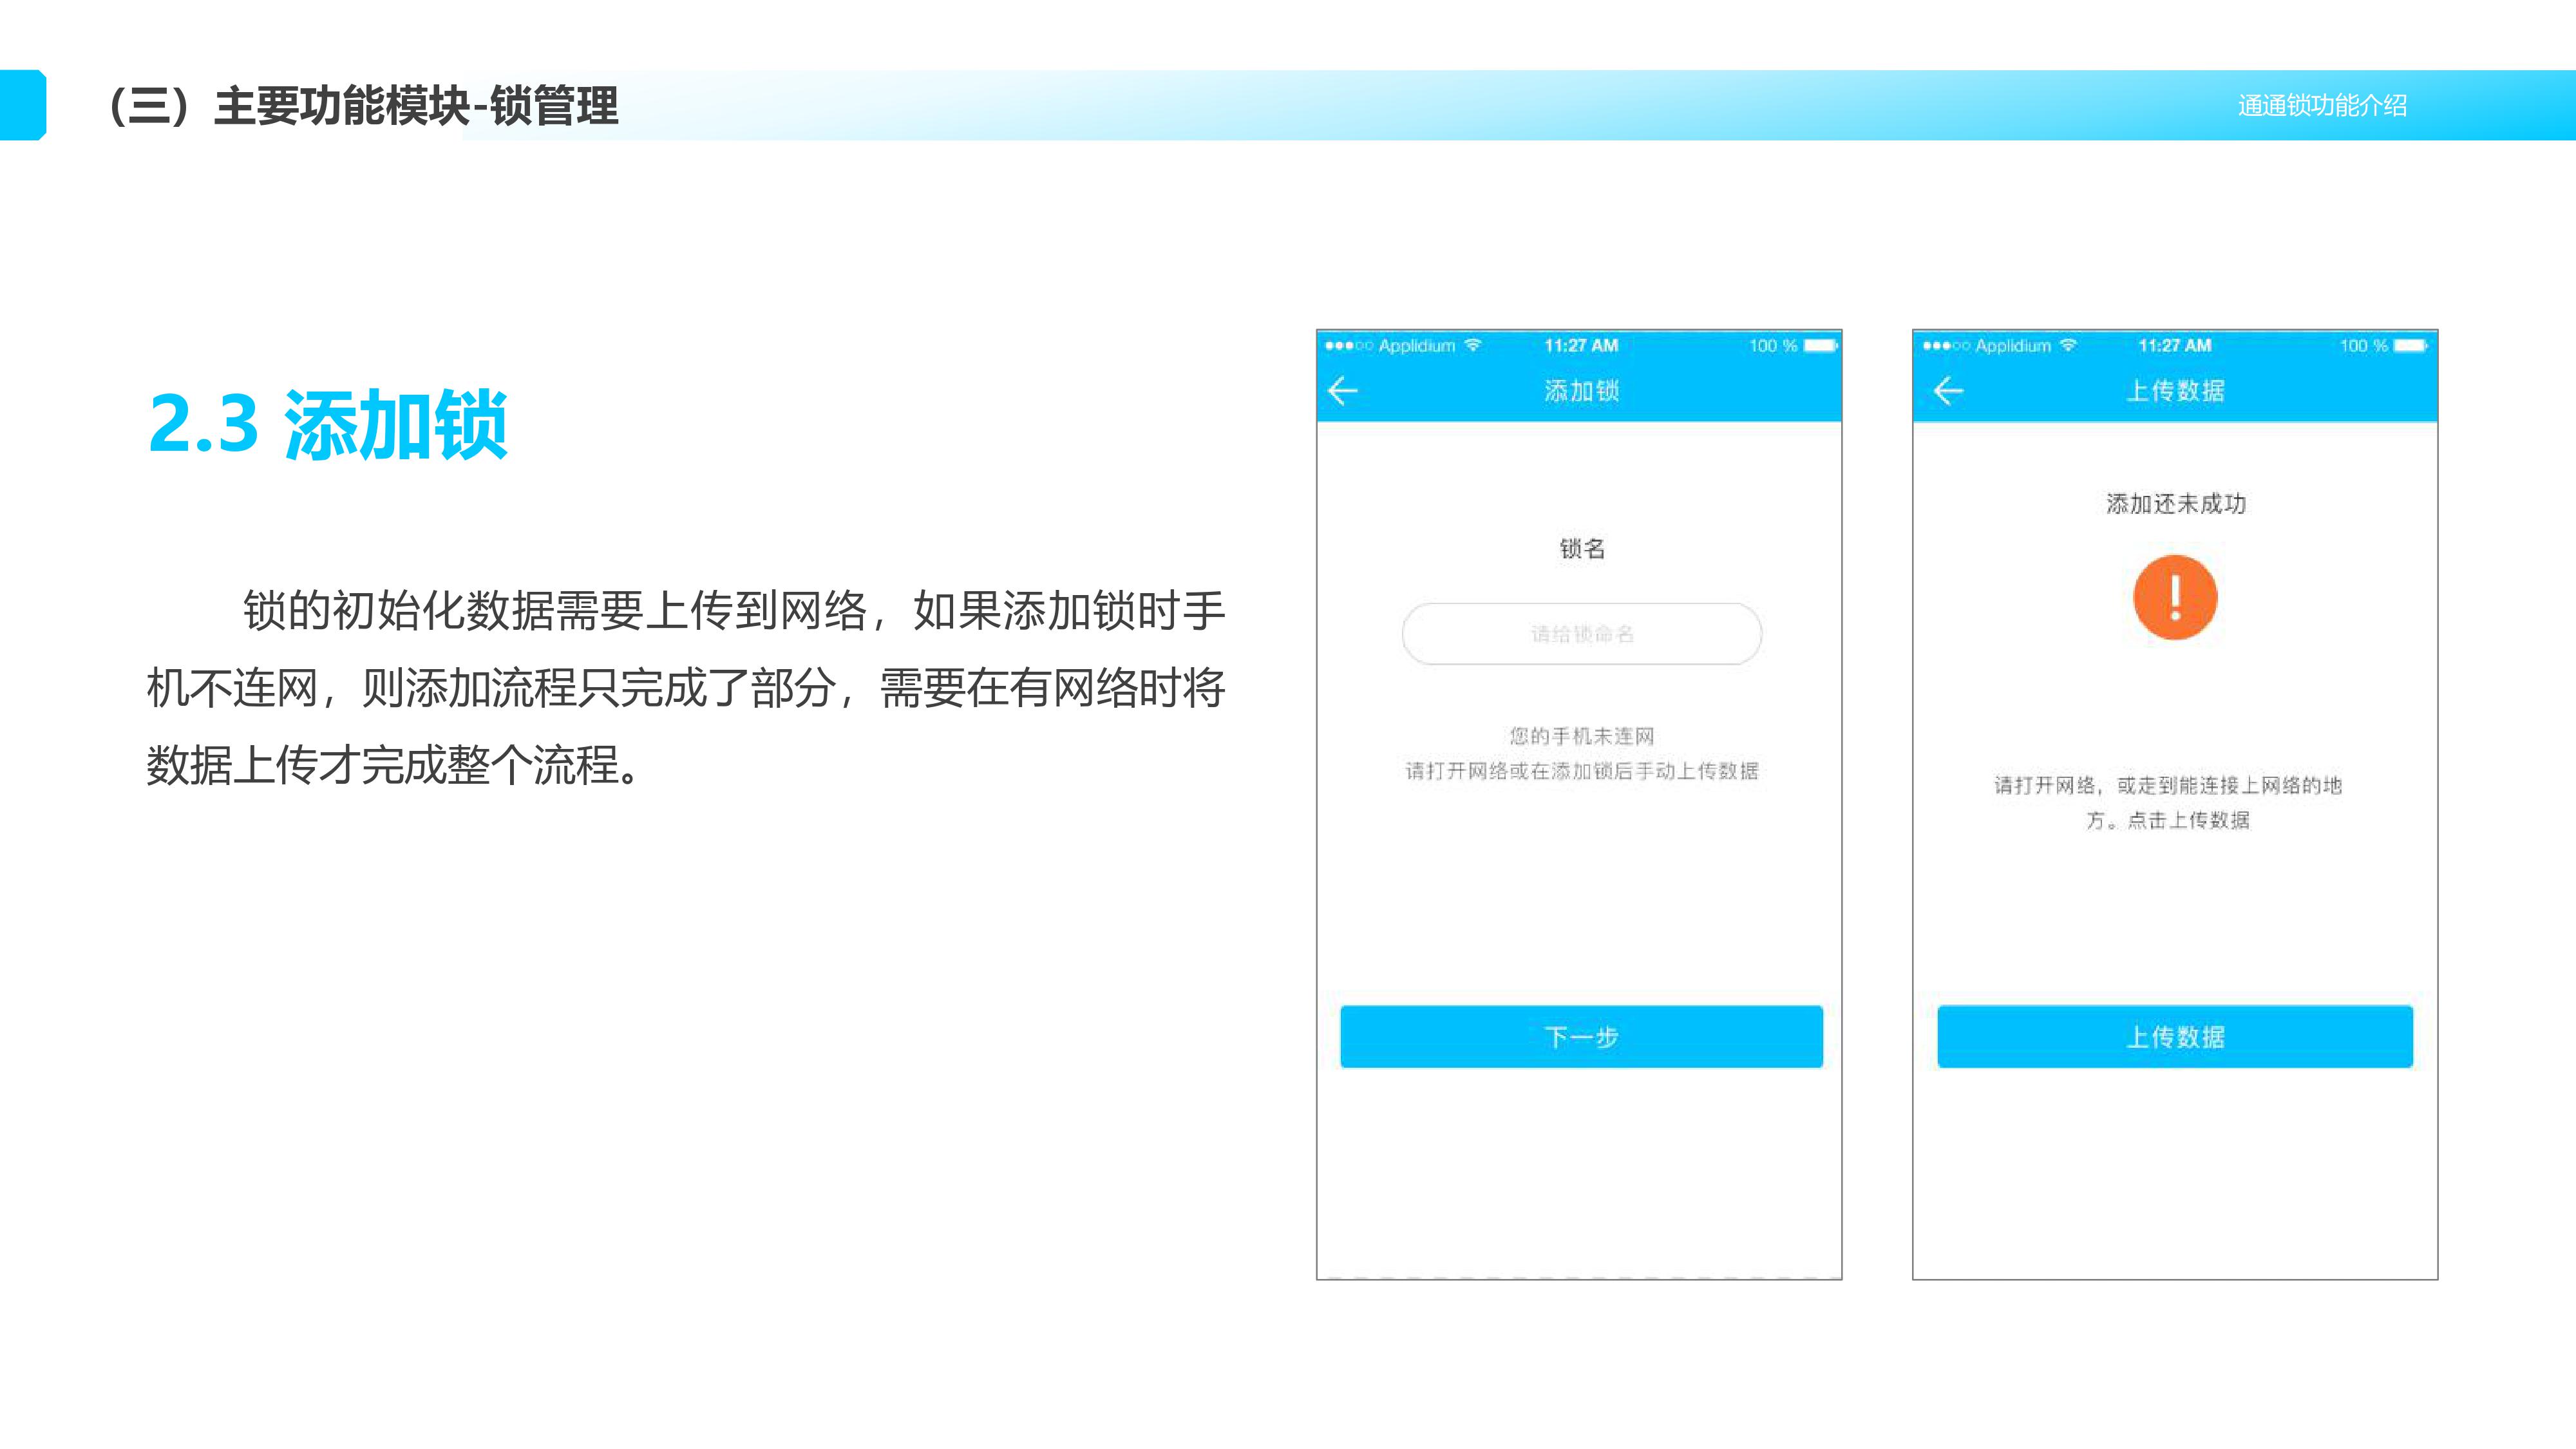
Task: Tap back arrow on 添加锁 screen
Action: (x=1342, y=391)
